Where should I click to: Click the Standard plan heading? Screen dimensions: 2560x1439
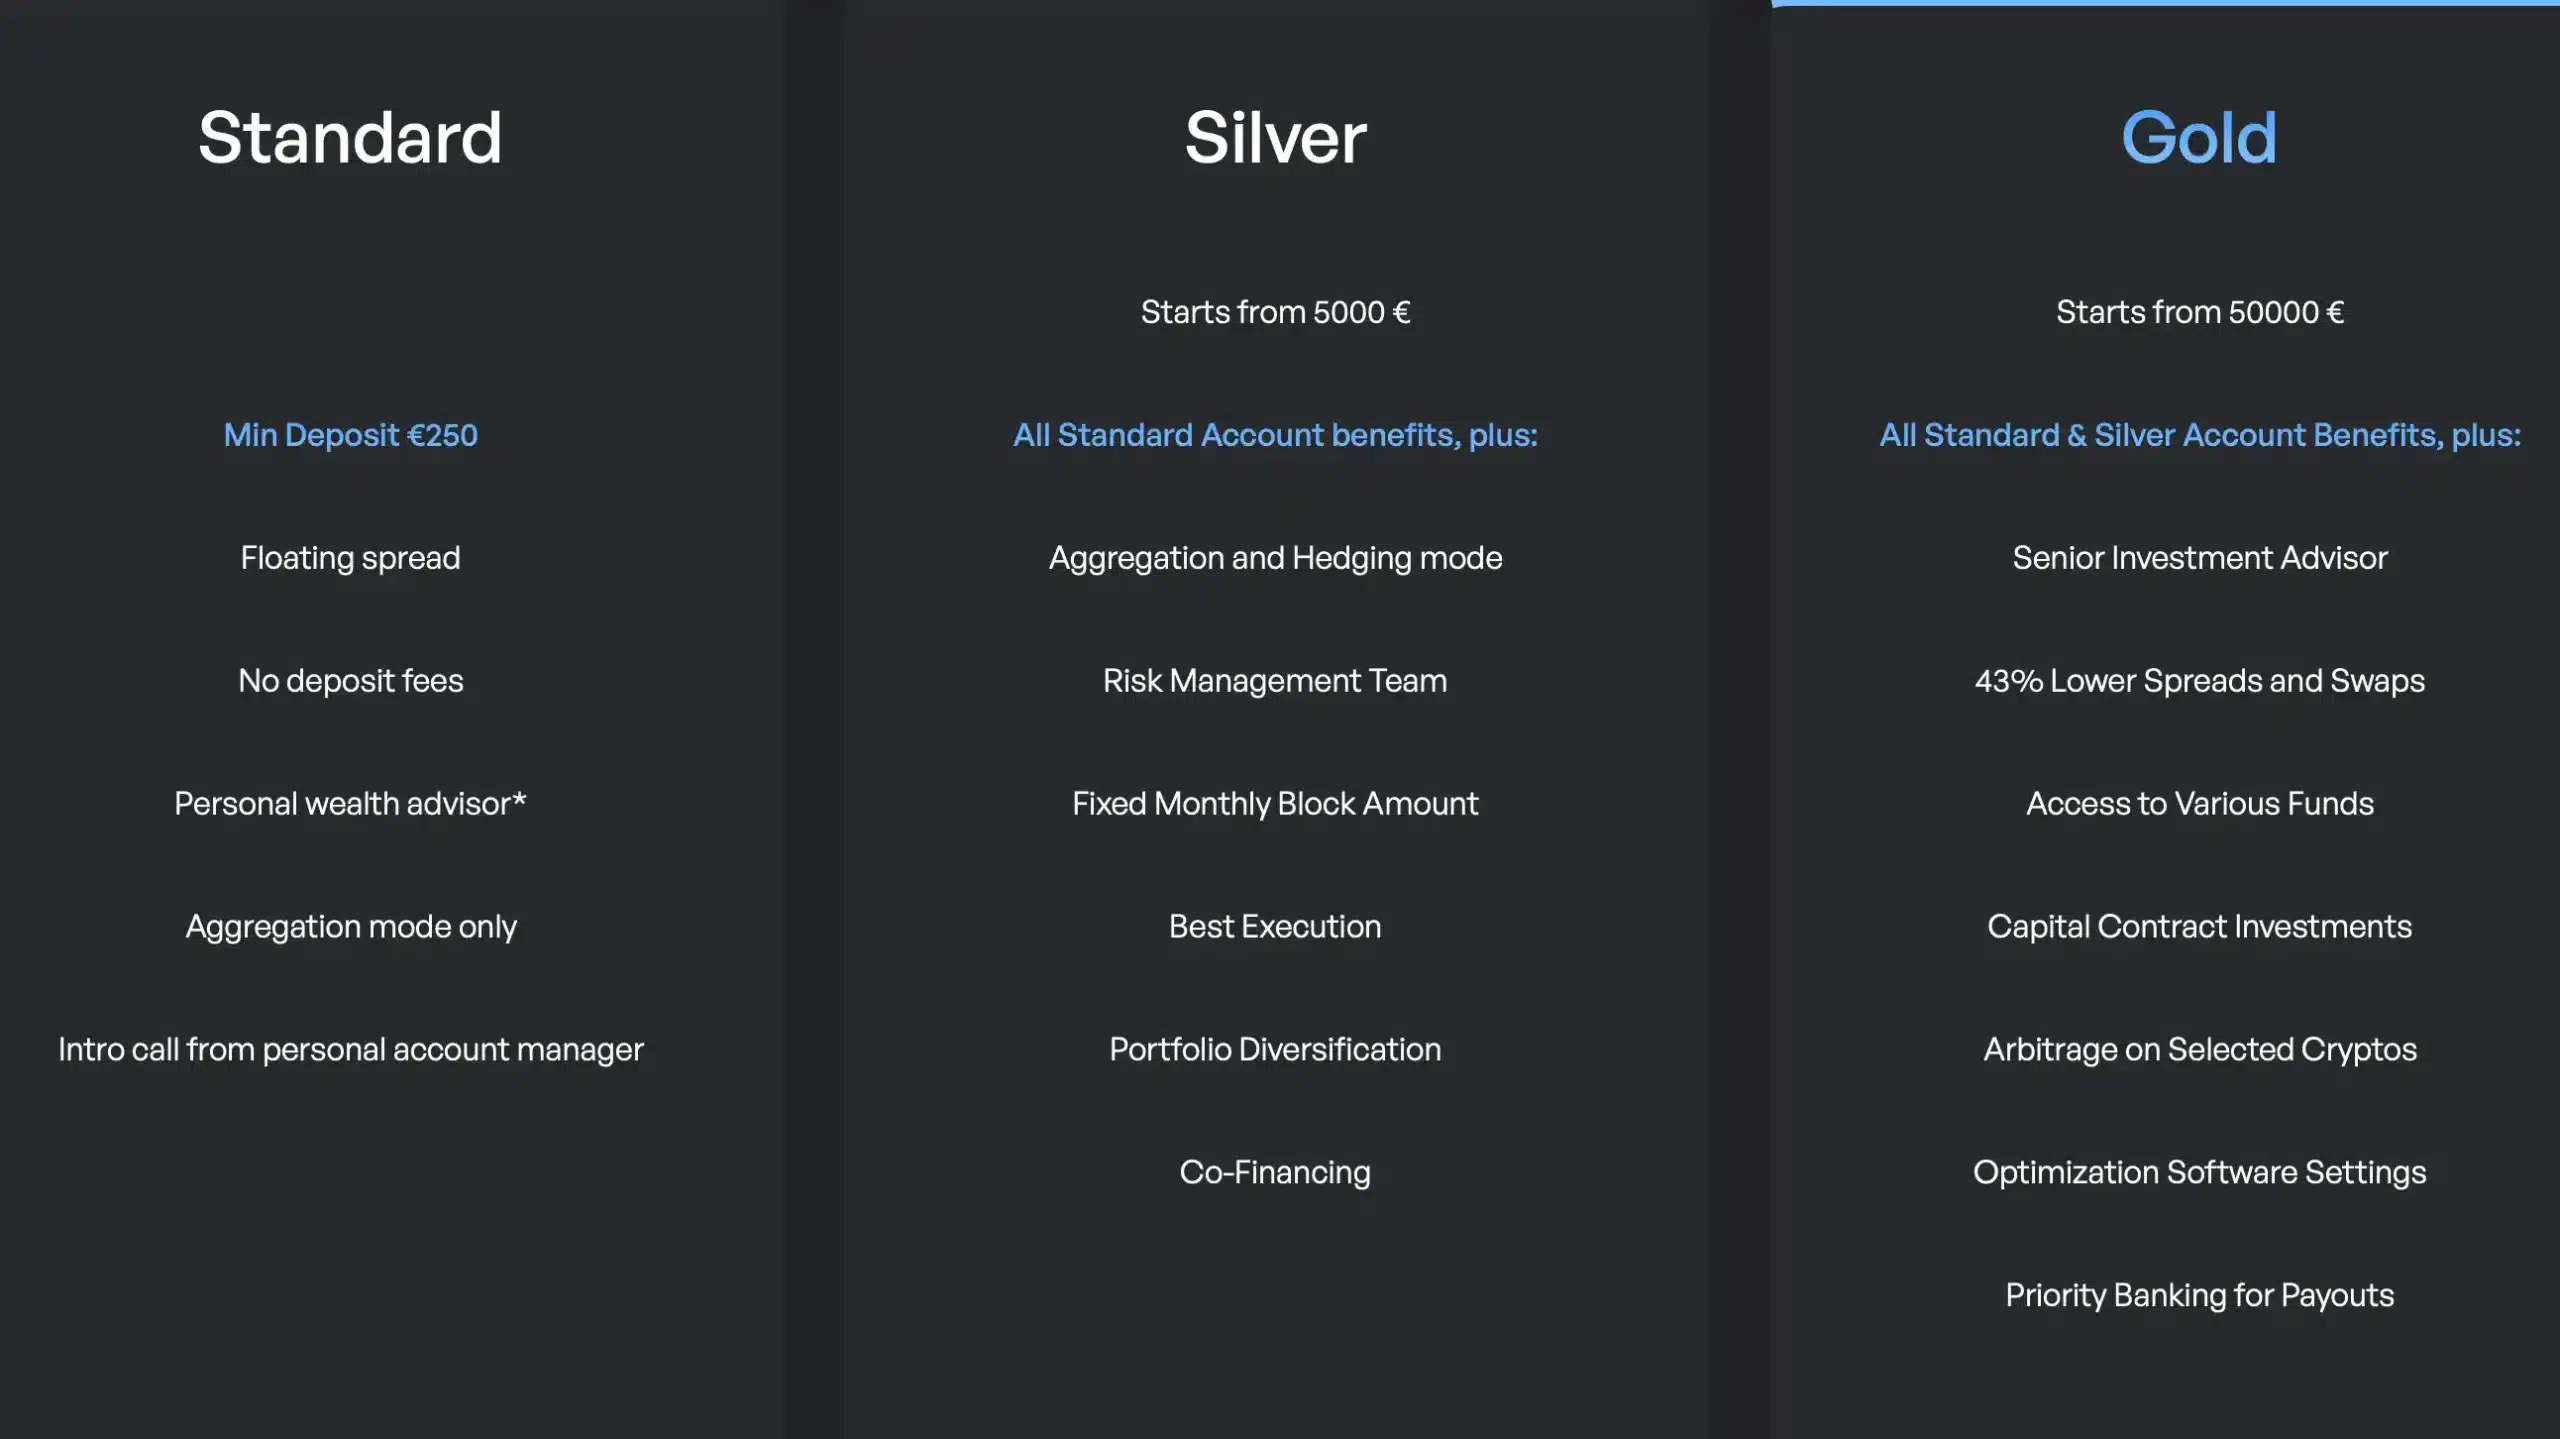point(350,137)
